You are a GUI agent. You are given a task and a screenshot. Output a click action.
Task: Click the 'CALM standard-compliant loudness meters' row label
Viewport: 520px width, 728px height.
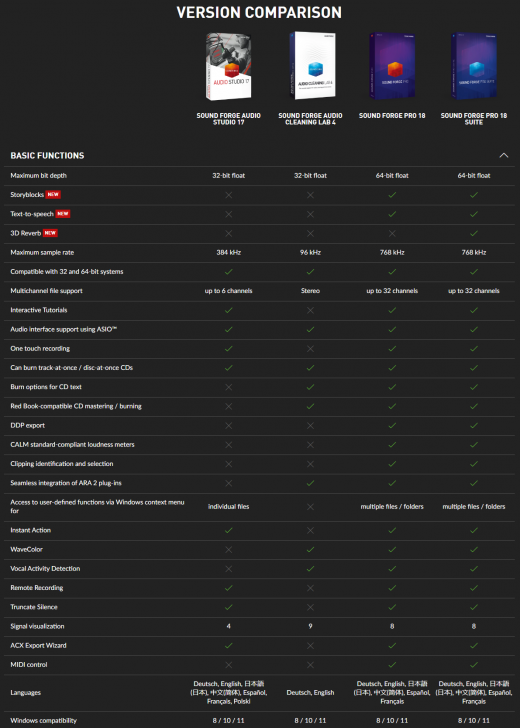click(72, 444)
